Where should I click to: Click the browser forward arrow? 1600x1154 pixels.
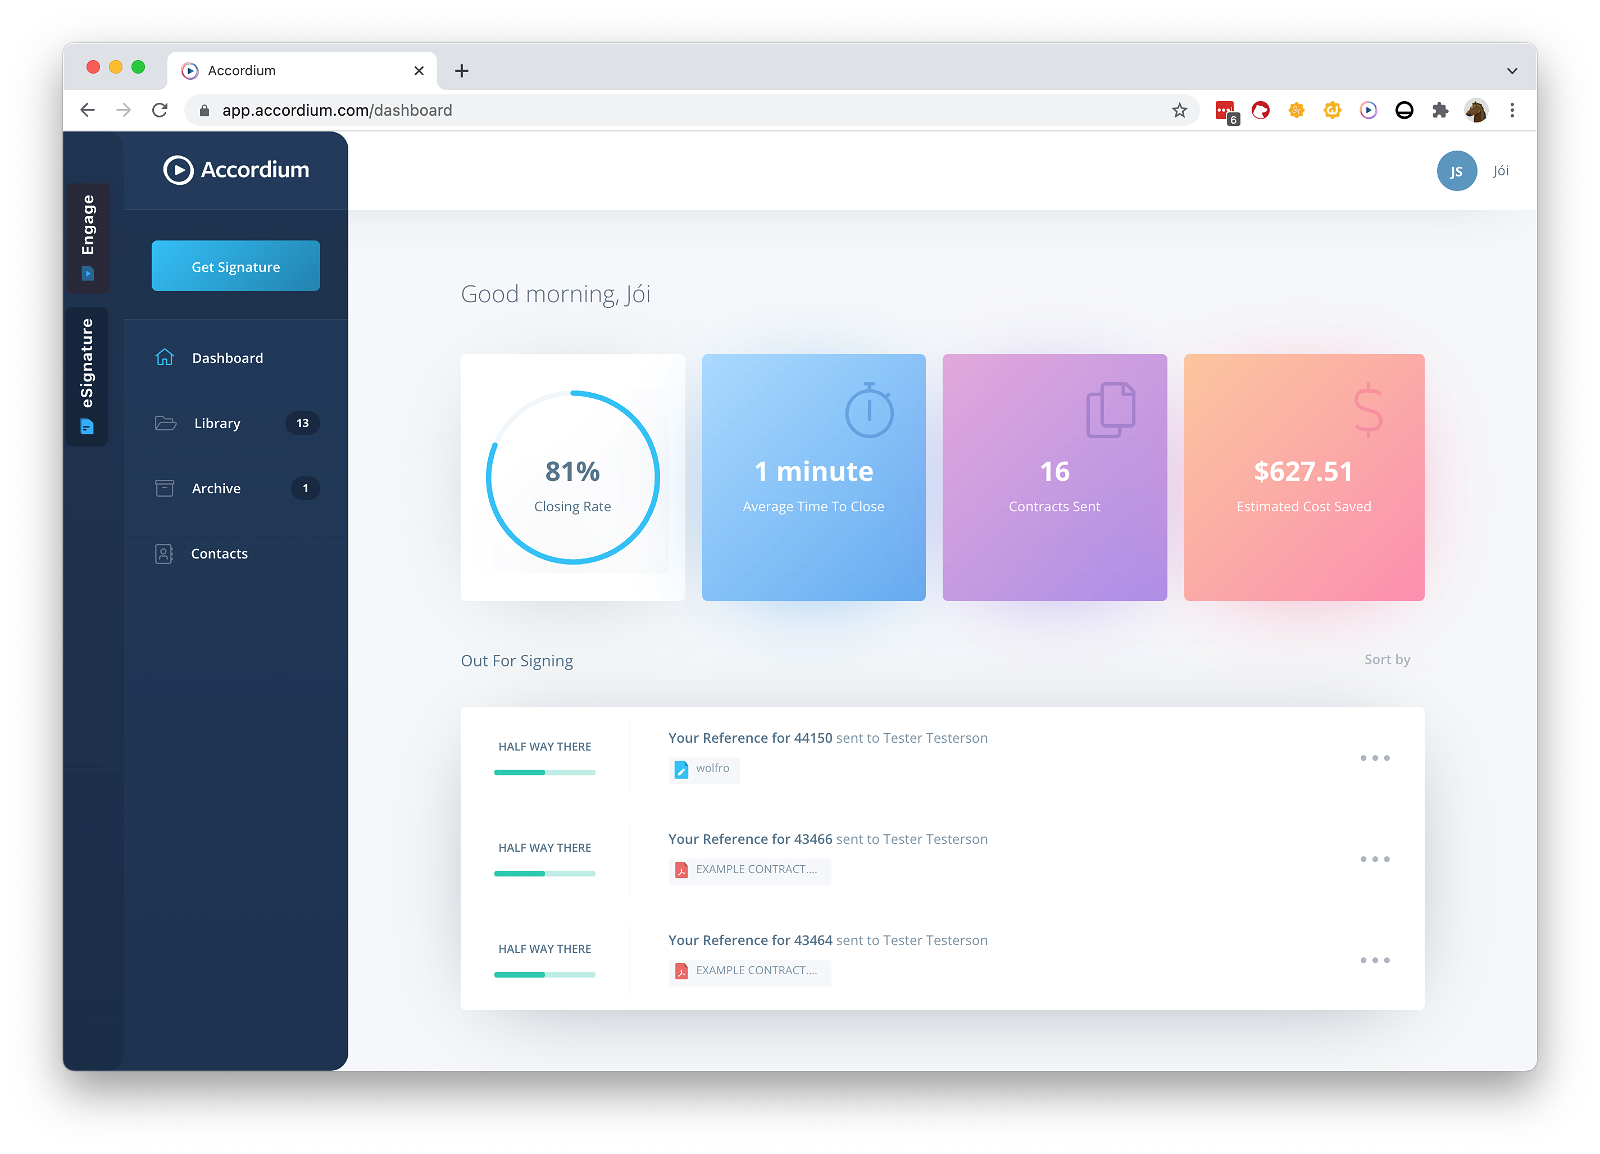click(124, 110)
